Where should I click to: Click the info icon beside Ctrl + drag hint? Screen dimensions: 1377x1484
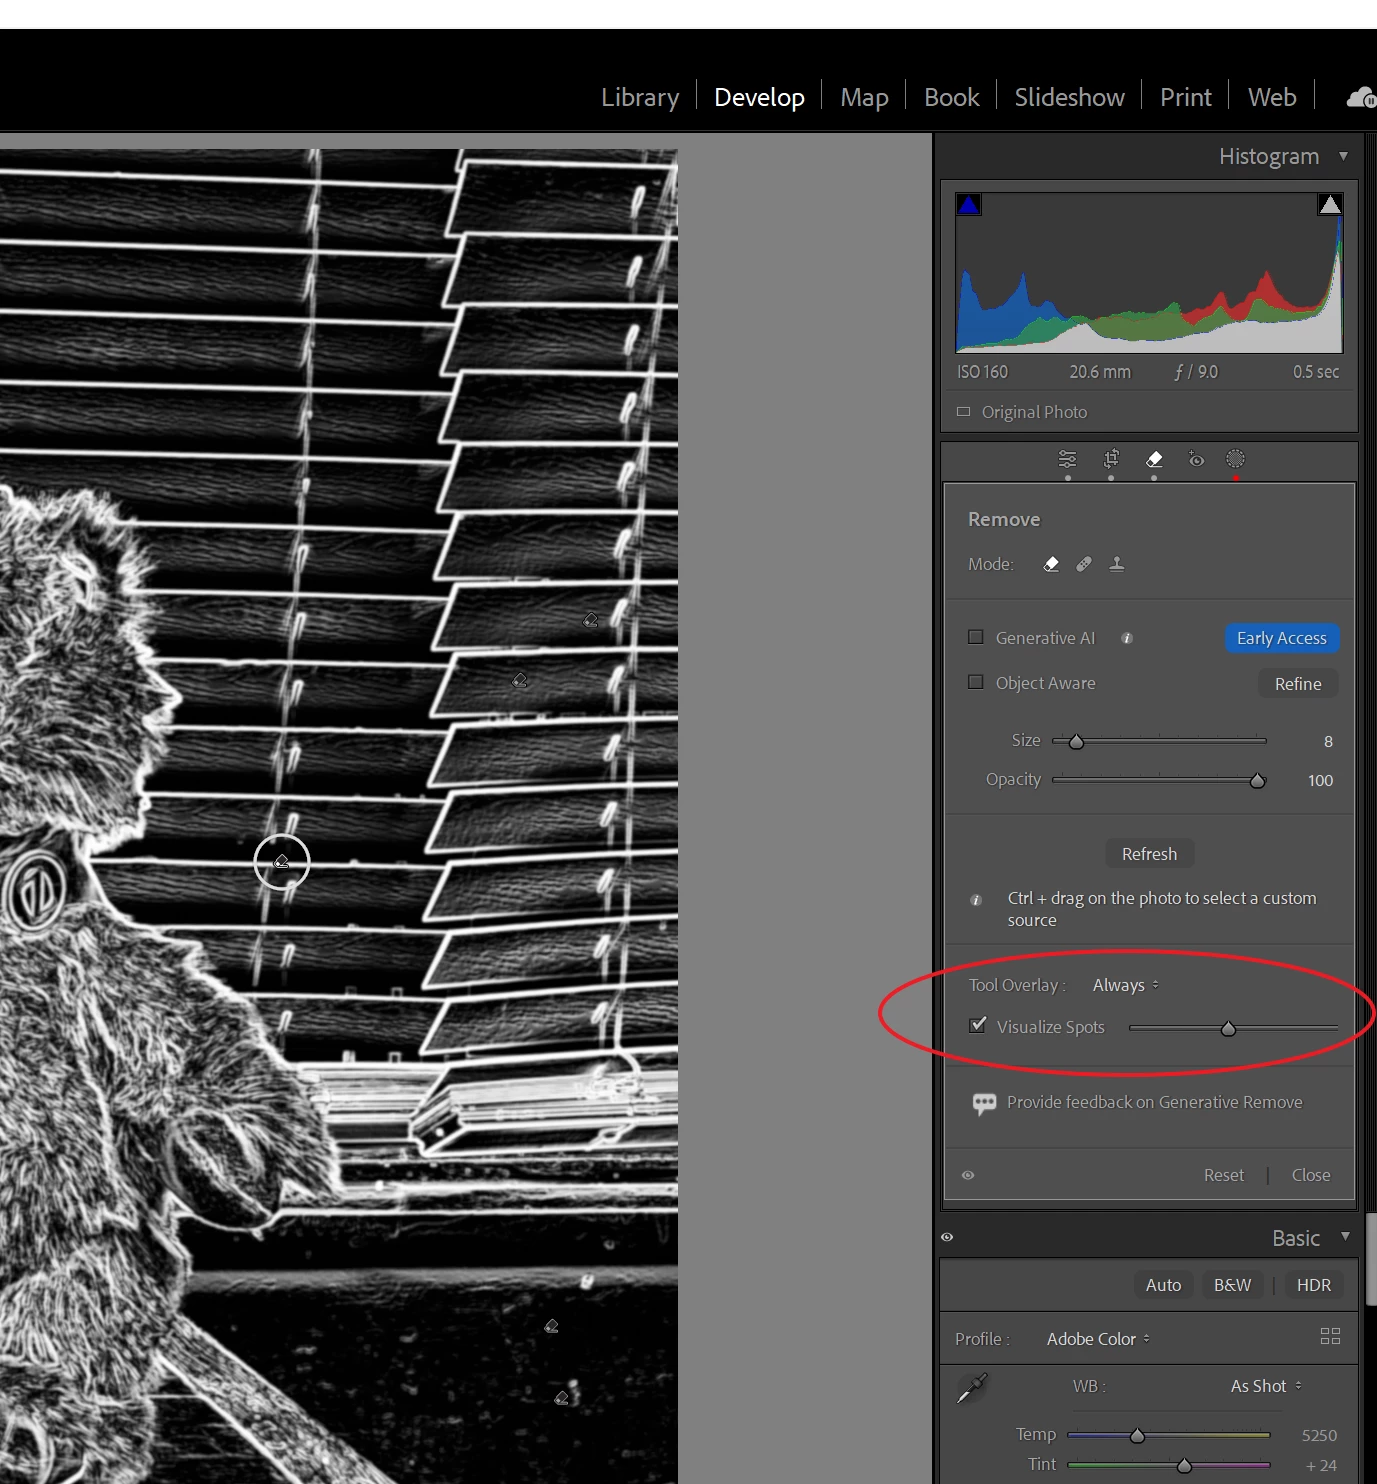pyautogui.click(x=976, y=900)
